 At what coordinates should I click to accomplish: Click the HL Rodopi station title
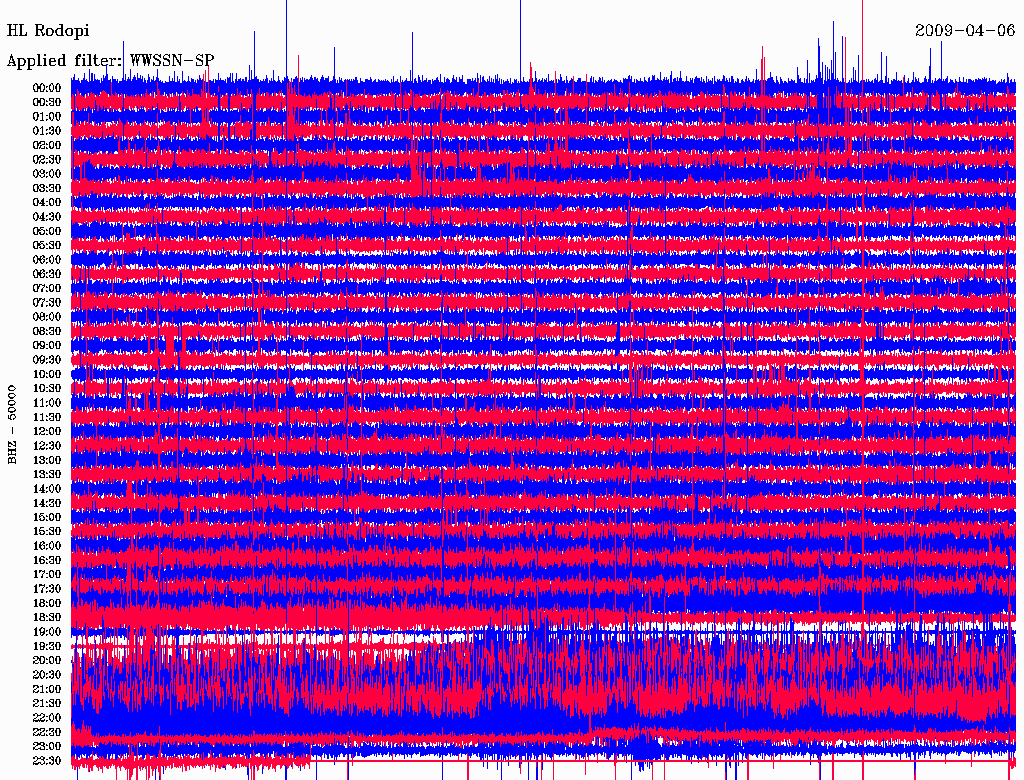pyautogui.click(x=48, y=31)
